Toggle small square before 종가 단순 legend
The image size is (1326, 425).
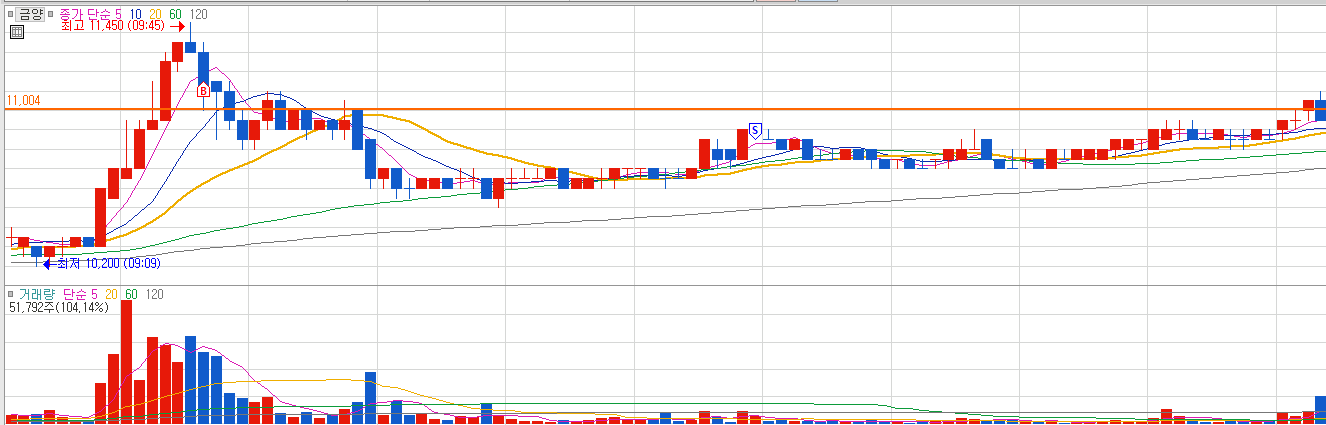click(50, 14)
